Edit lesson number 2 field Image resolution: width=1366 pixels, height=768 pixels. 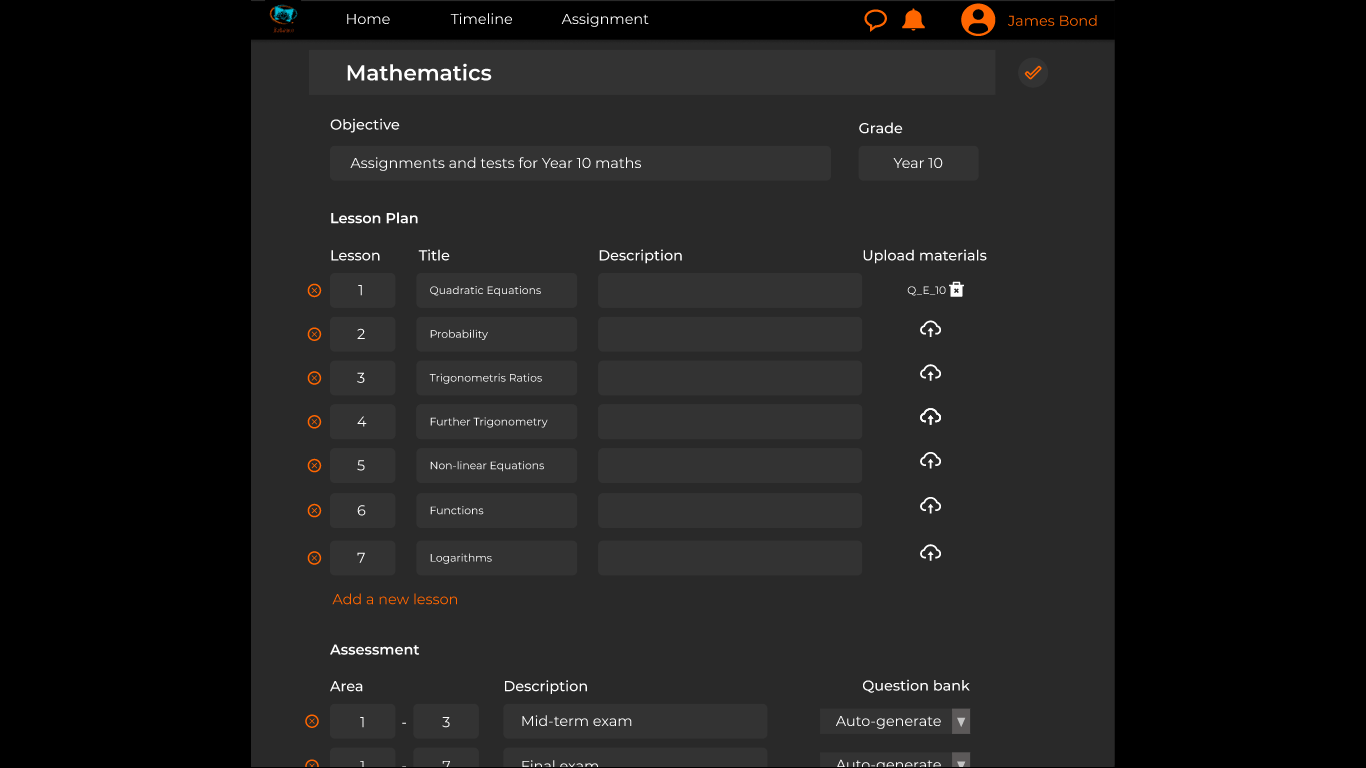pos(362,334)
